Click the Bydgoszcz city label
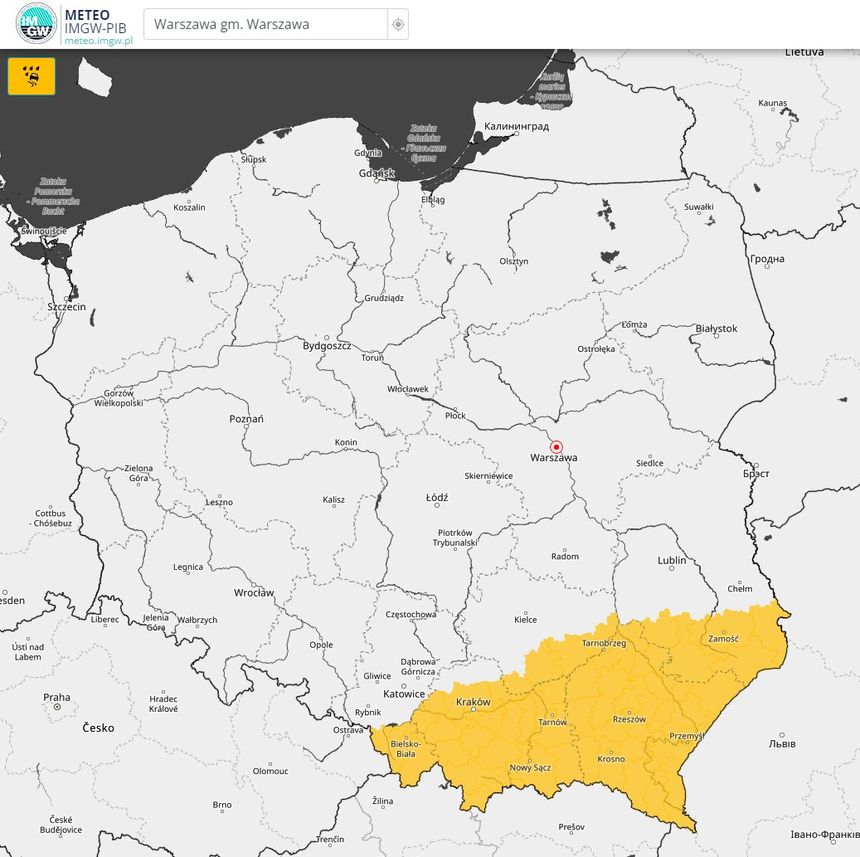 click(327, 346)
